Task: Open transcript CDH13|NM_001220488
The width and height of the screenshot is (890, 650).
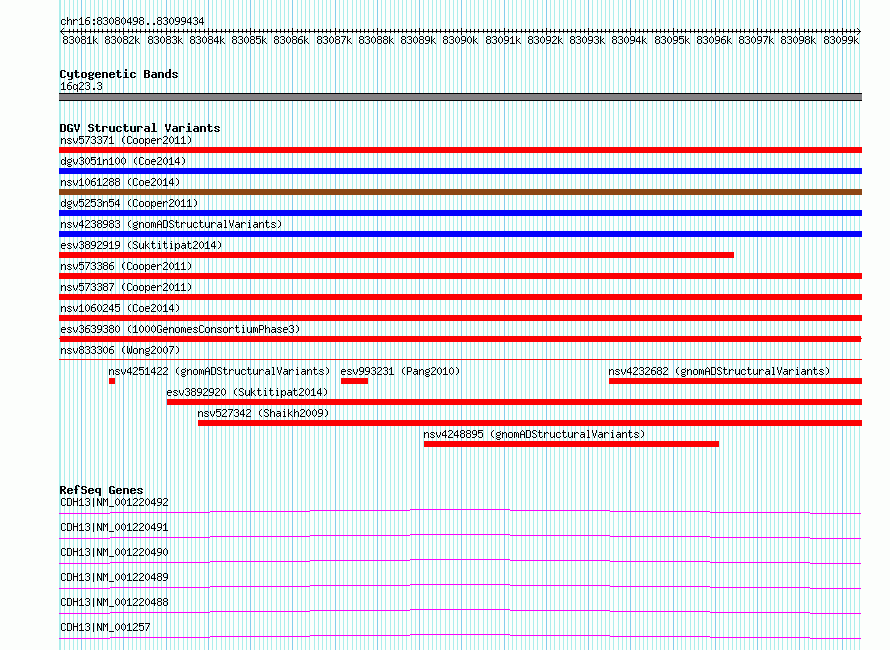Action: [x=114, y=602]
